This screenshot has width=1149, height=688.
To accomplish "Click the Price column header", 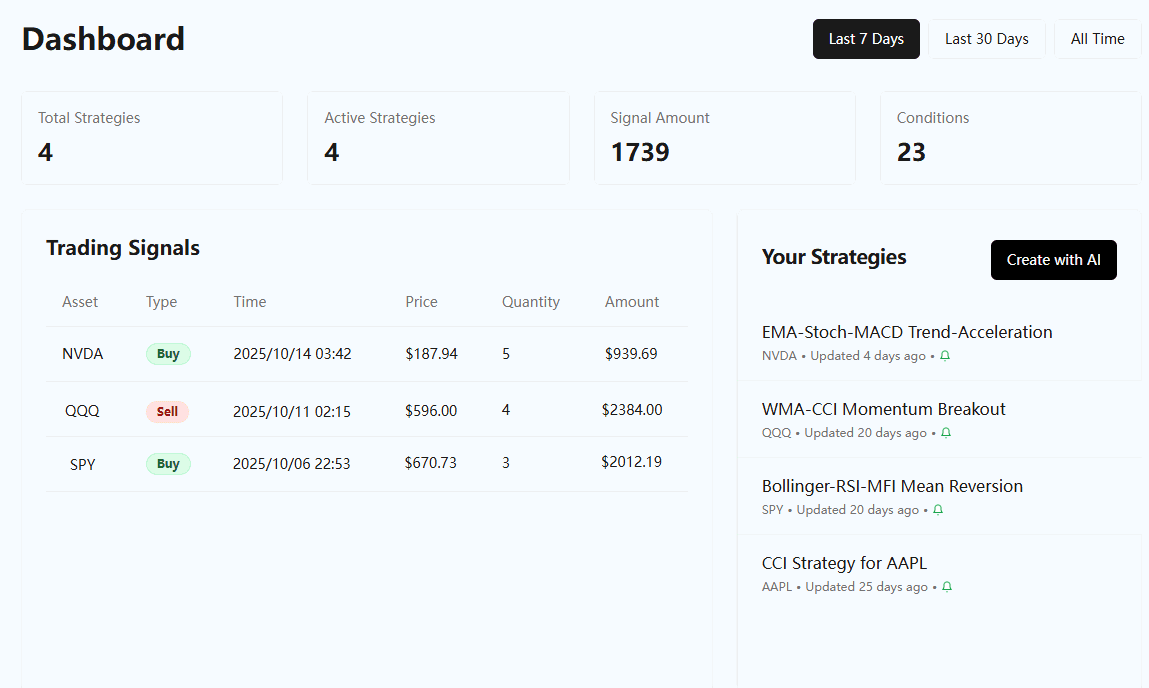I will point(421,302).
